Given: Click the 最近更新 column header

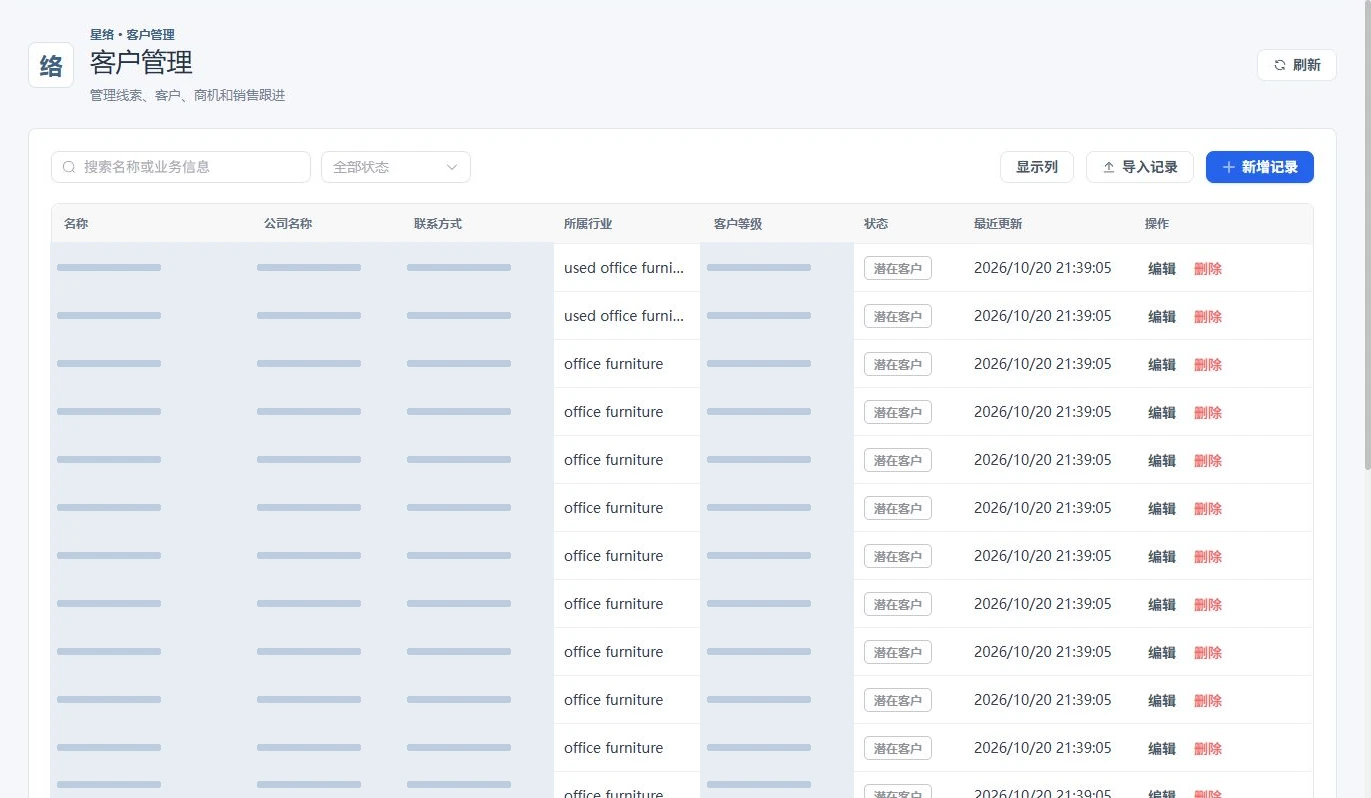Looking at the screenshot, I should (998, 224).
